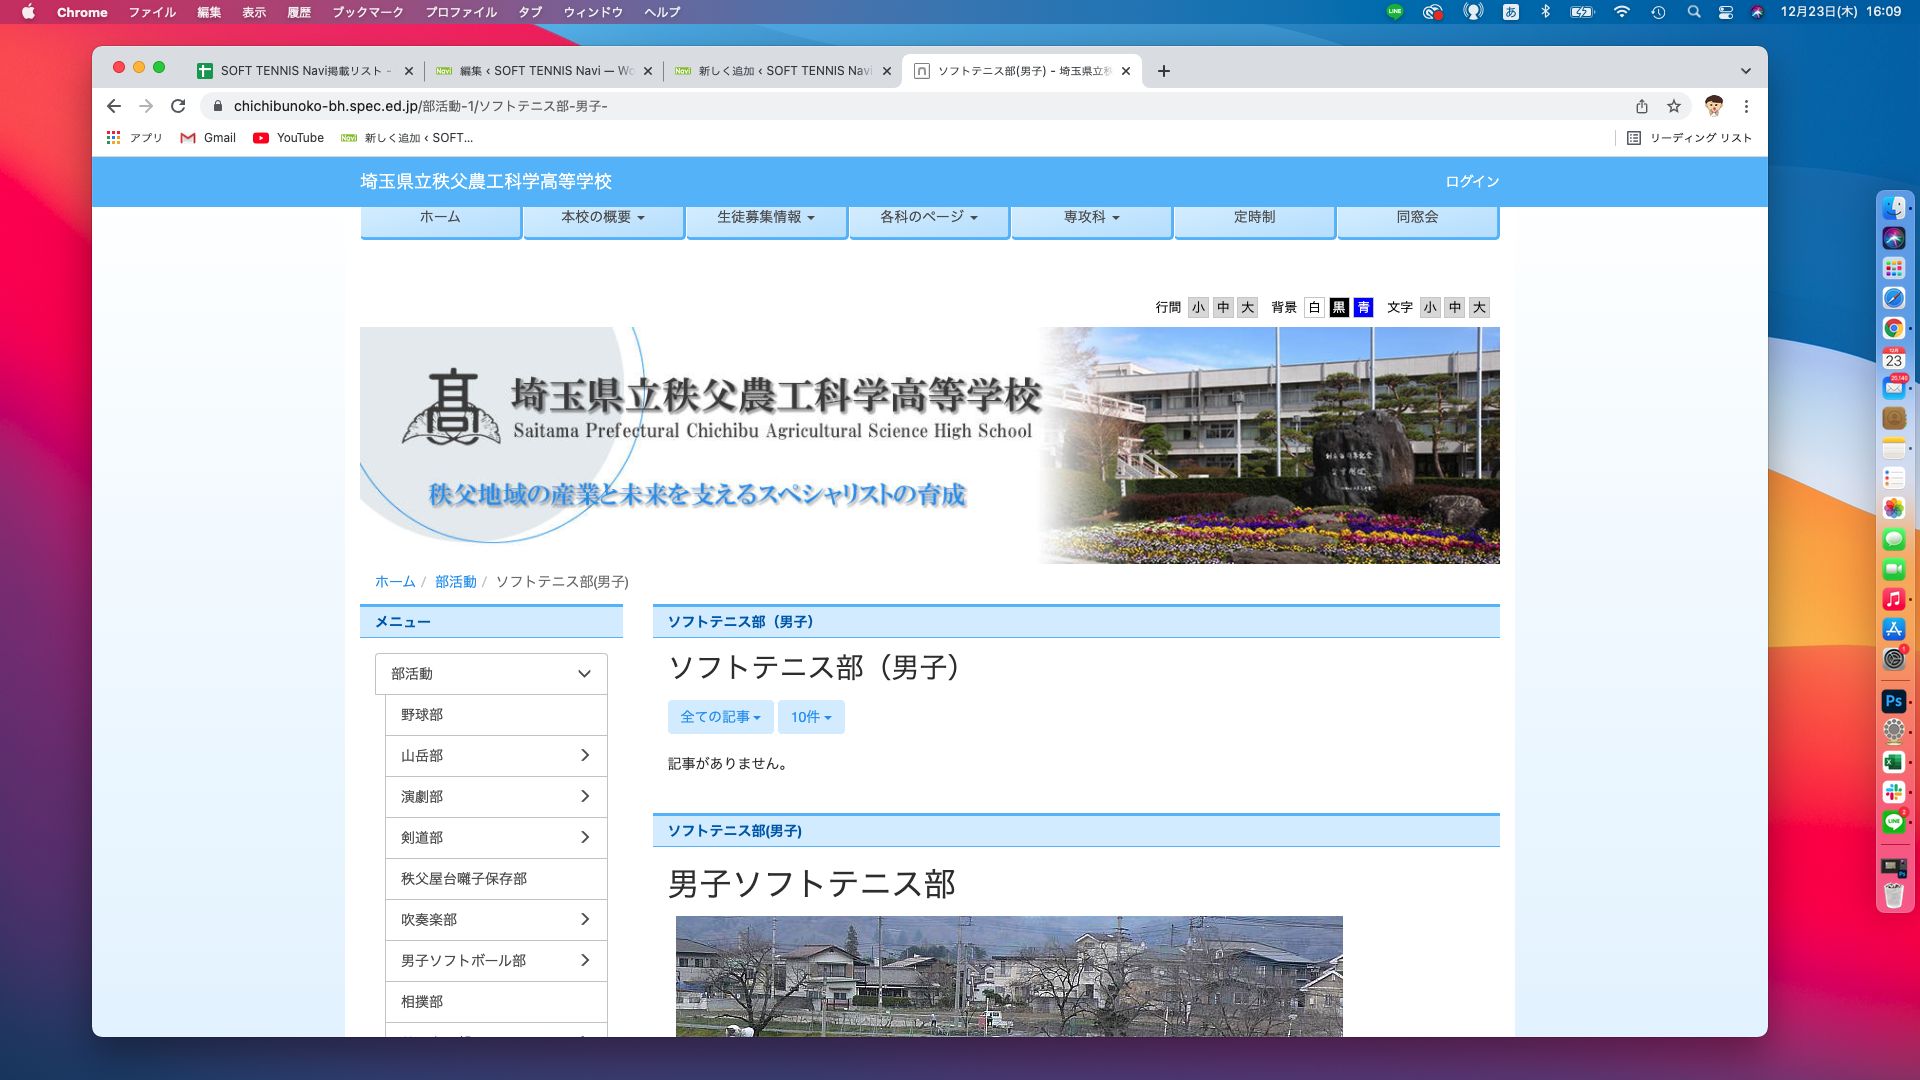Set line spacing to 大
This screenshot has width=1920, height=1080.
(1247, 307)
